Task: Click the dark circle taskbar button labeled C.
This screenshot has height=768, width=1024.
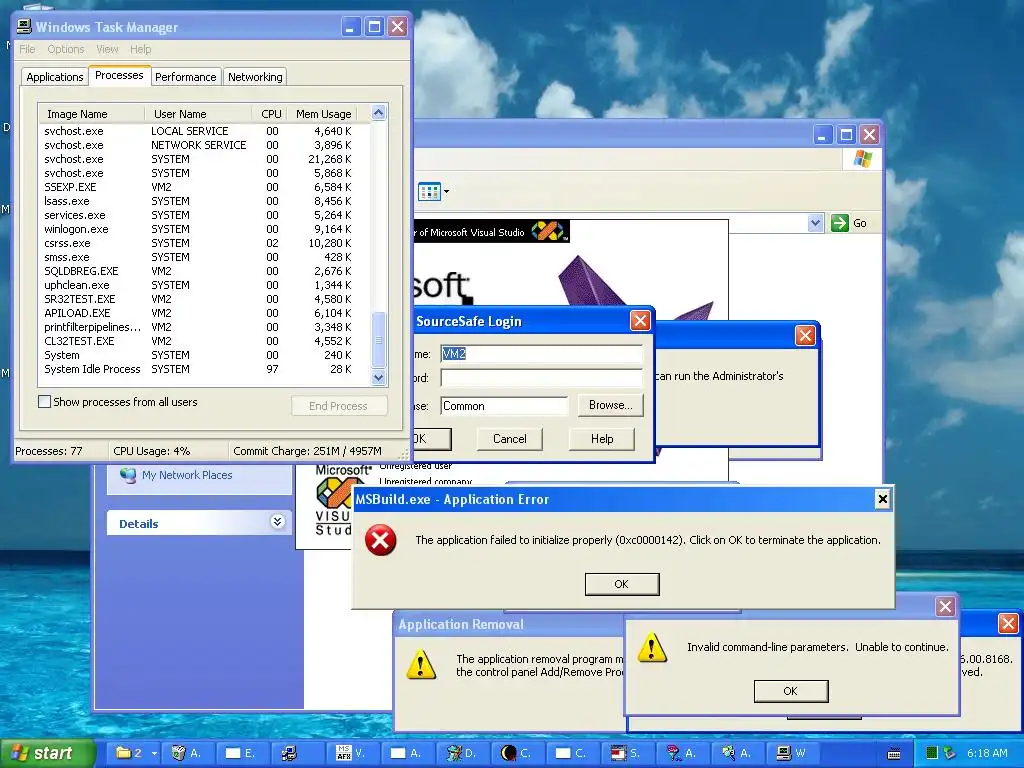Action: click(x=516, y=753)
